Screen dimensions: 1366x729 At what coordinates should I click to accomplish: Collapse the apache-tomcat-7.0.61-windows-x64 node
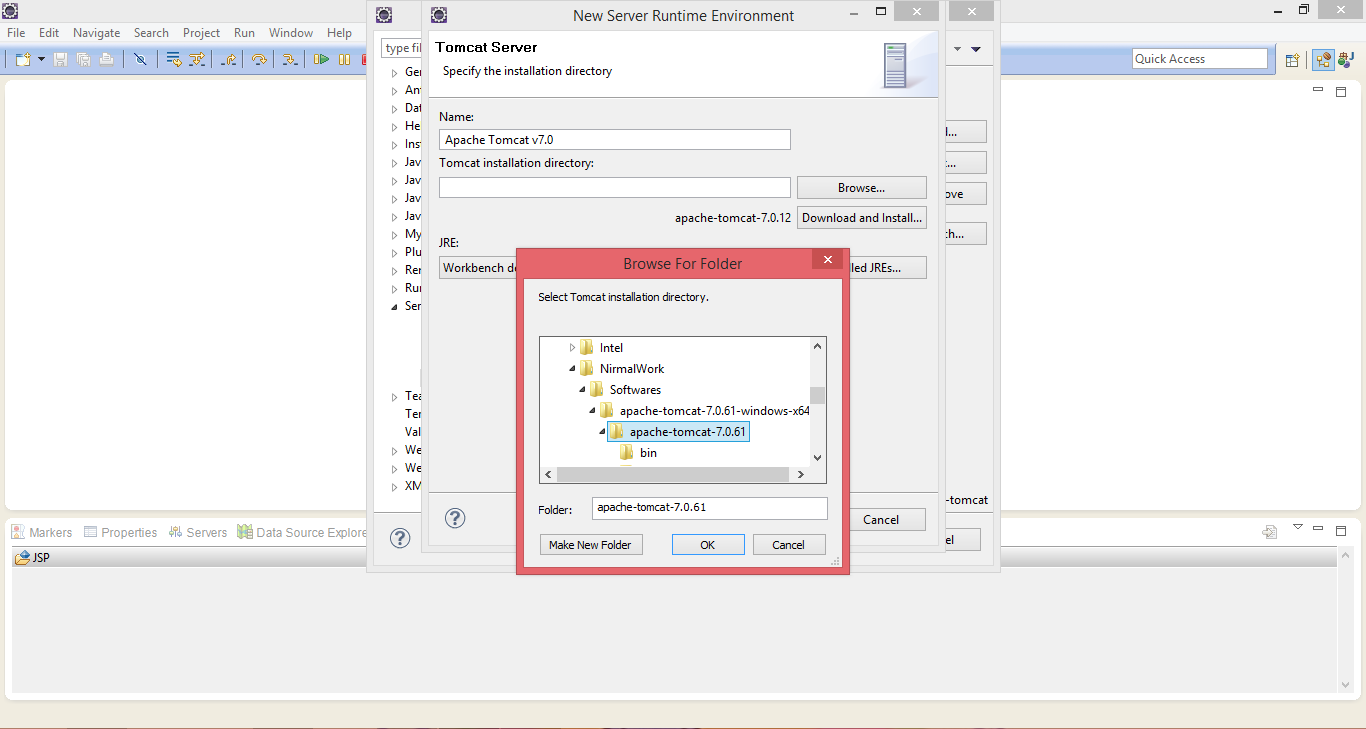click(593, 411)
